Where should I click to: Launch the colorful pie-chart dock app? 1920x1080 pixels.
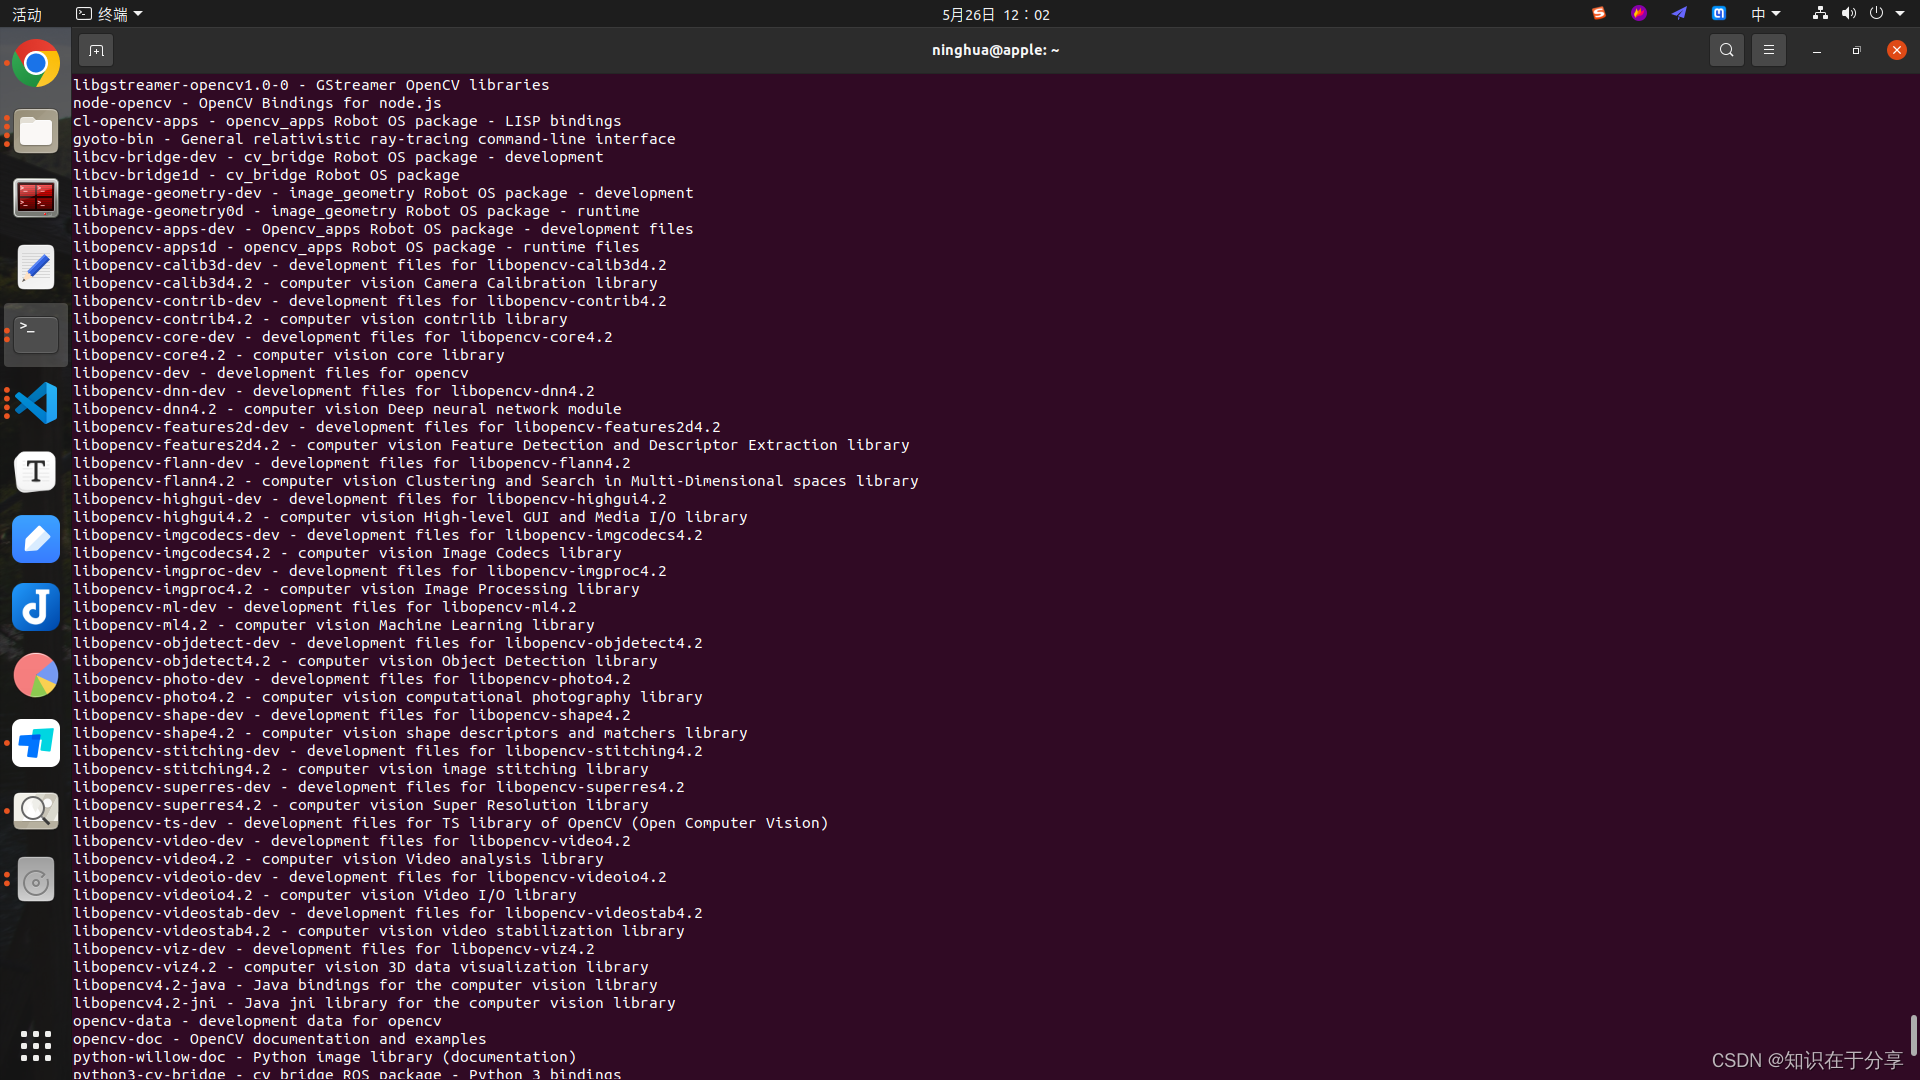[36, 675]
